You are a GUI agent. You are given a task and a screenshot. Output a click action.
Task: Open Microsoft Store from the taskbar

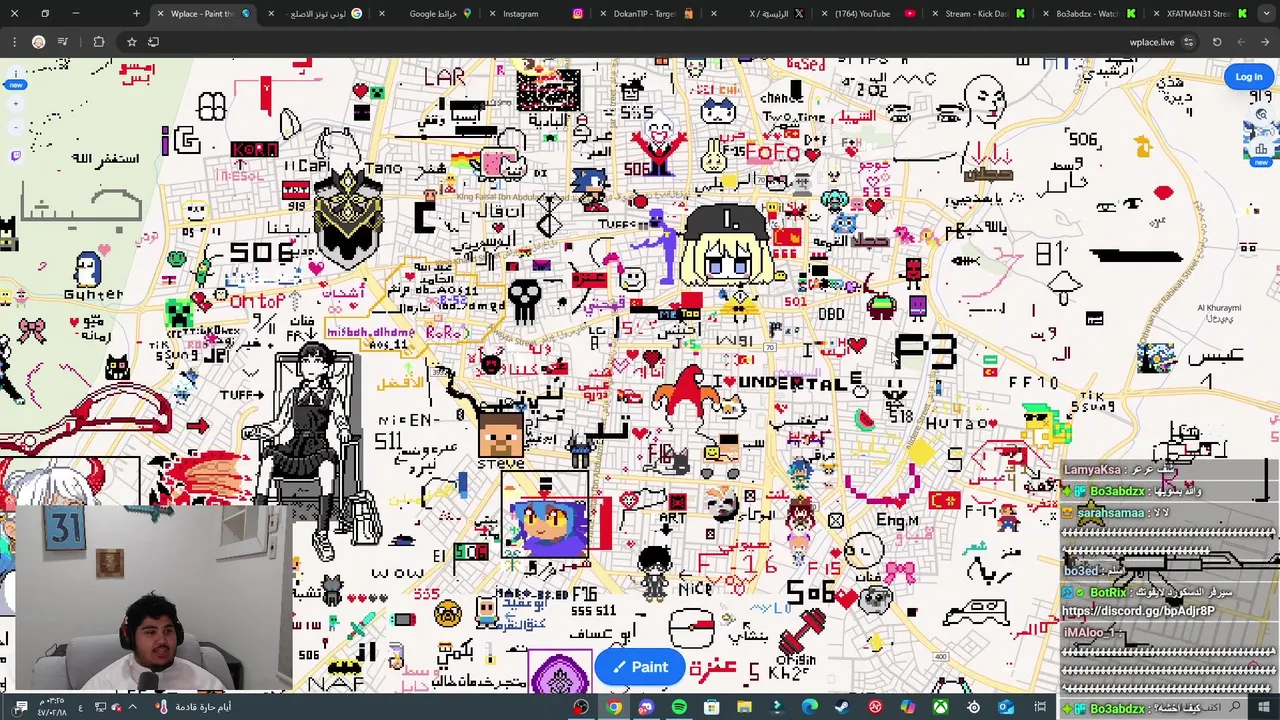click(711, 708)
